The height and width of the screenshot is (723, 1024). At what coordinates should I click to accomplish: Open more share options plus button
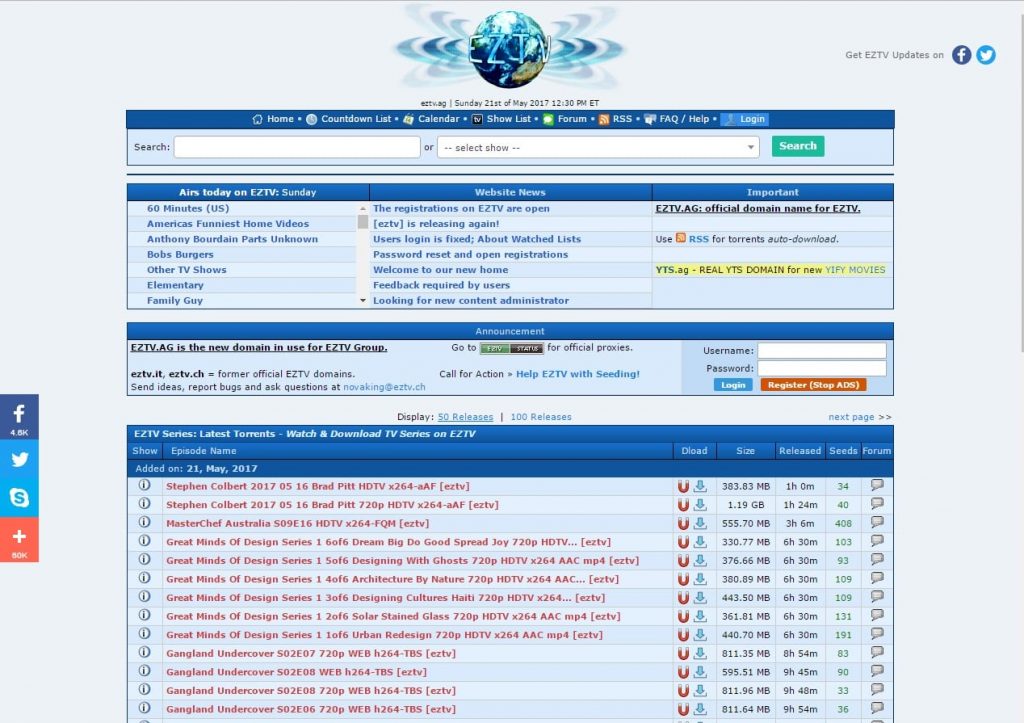pyautogui.click(x=19, y=540)
